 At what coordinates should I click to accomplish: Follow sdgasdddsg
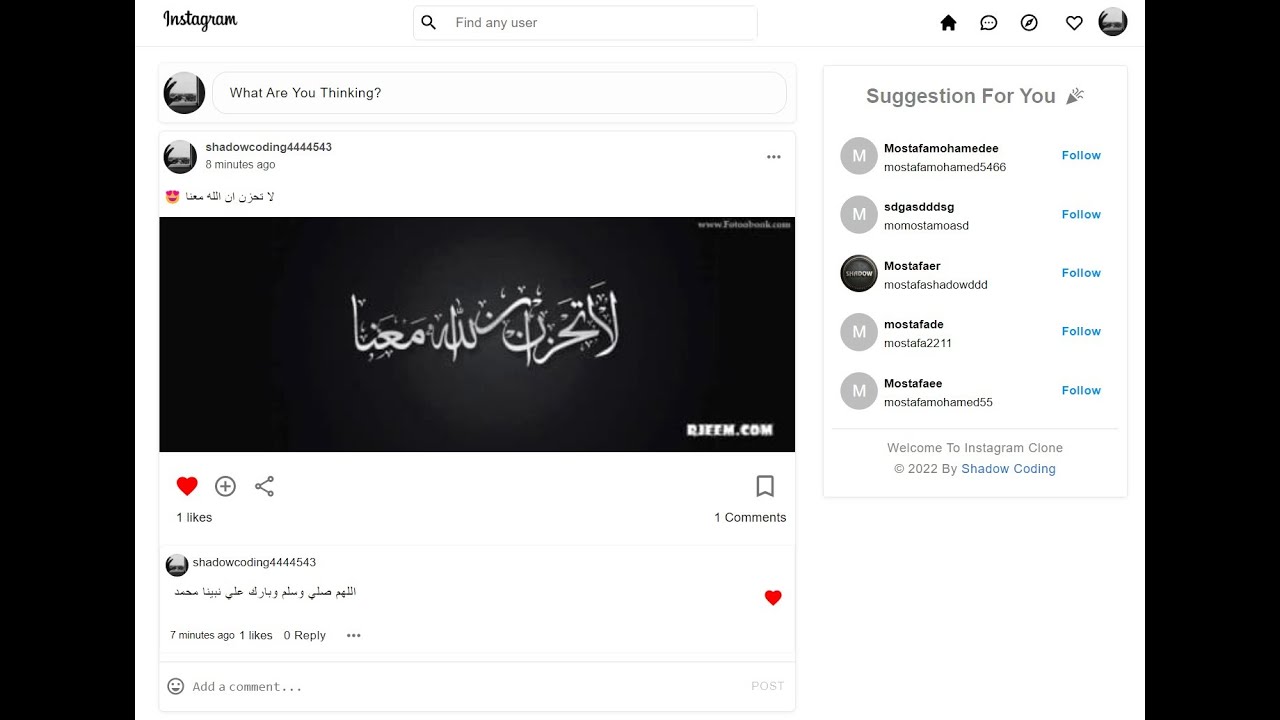pyautogui.click(x=1081, y=214)
